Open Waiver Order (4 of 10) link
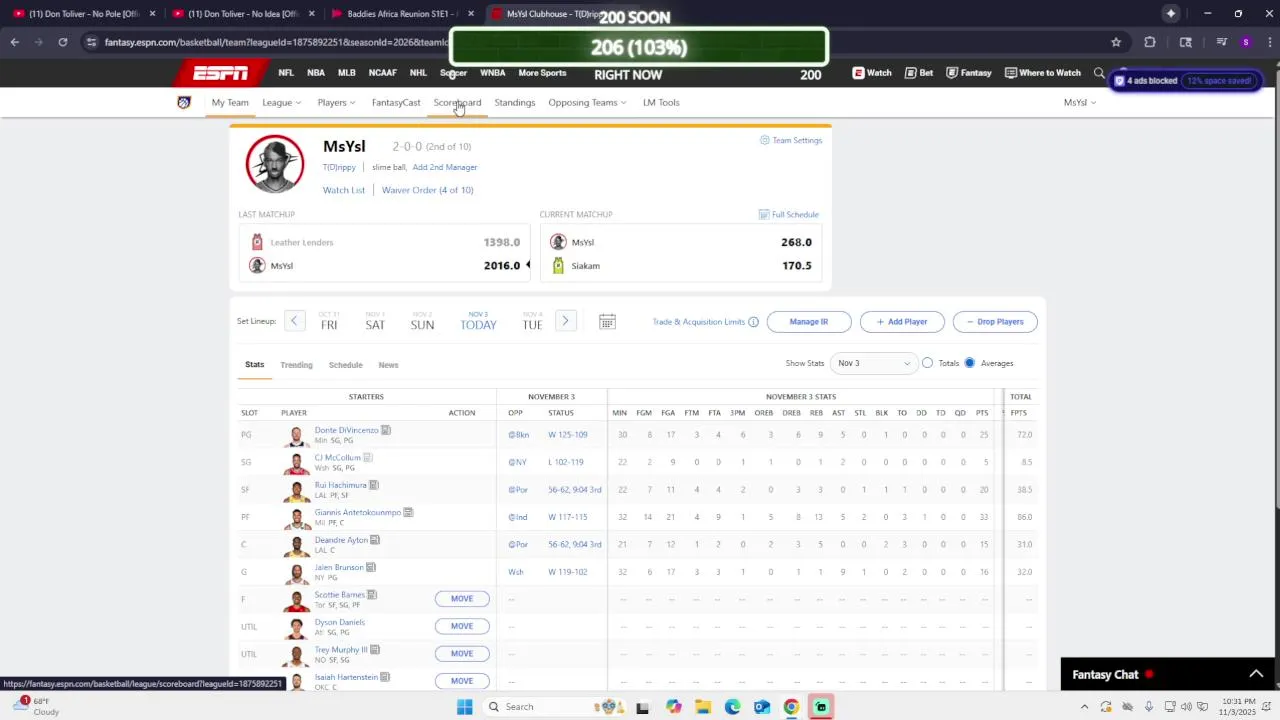1280x720 pixels. click(427, 190)
